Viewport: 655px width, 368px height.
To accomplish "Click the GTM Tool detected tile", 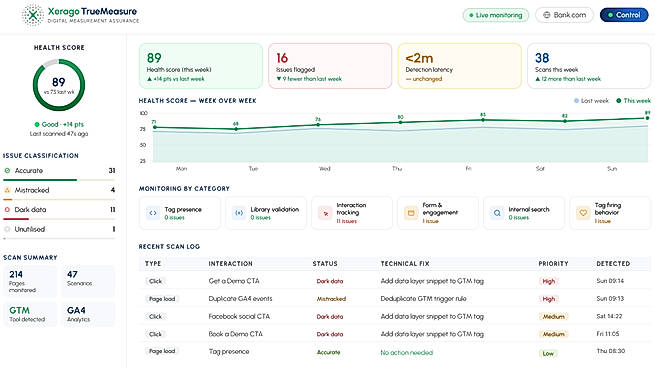I will [x=30, y=314].
